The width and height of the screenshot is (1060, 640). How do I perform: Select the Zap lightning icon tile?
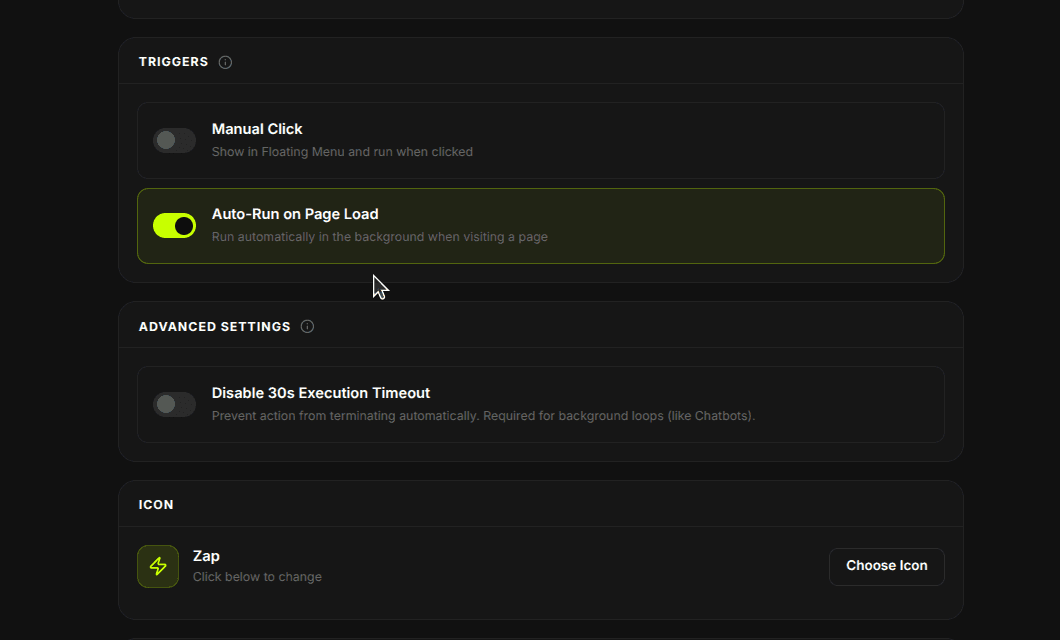coord(158,566)
